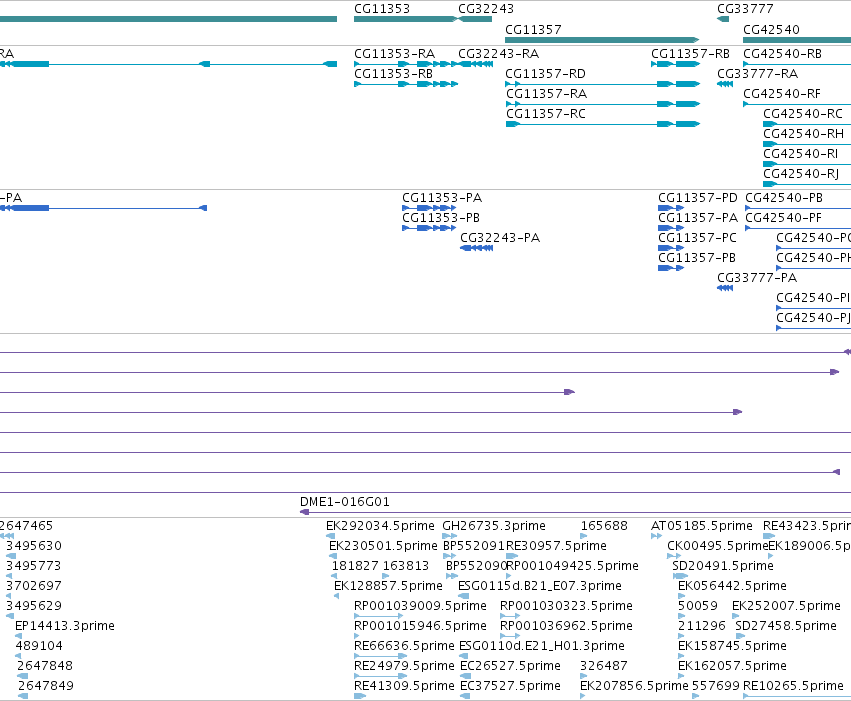This screenshot has height=701, width=851.
Task: Select feature 3702697
Action: coord(8,596)
